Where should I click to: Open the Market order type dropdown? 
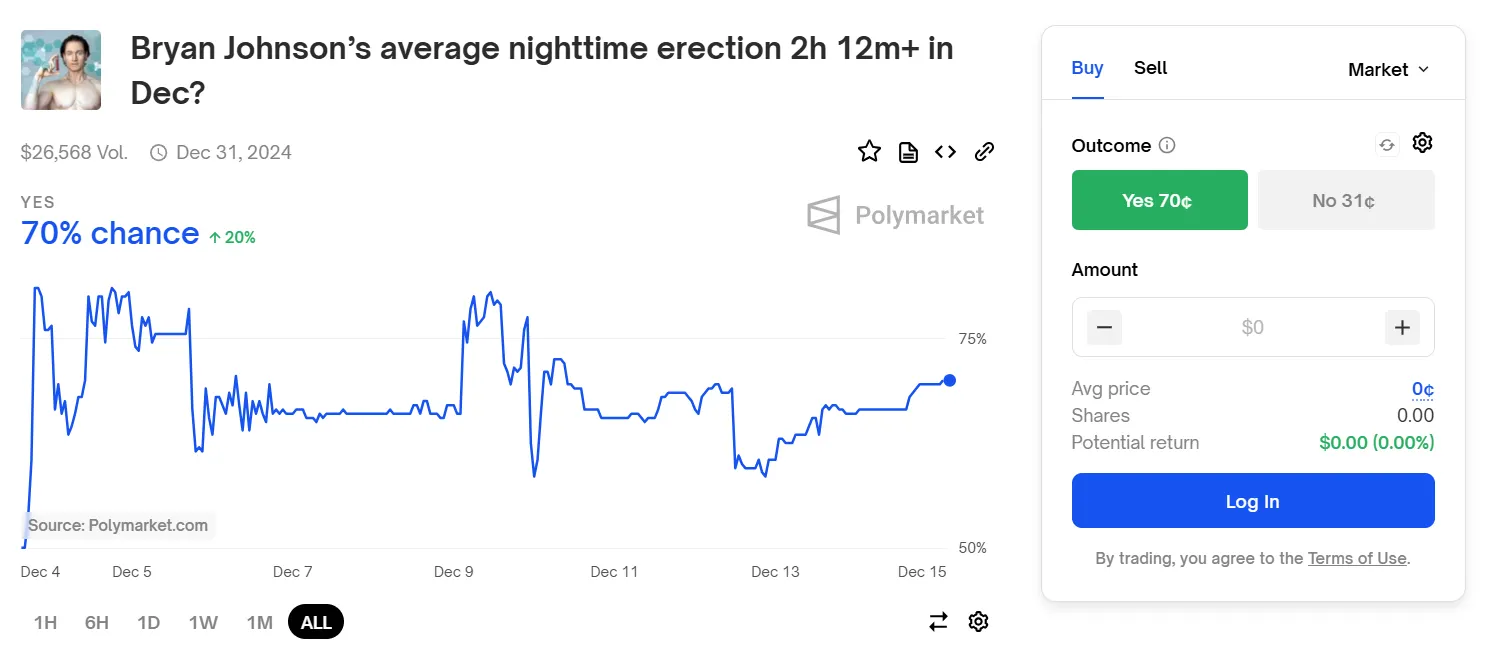click(1388, 69)
